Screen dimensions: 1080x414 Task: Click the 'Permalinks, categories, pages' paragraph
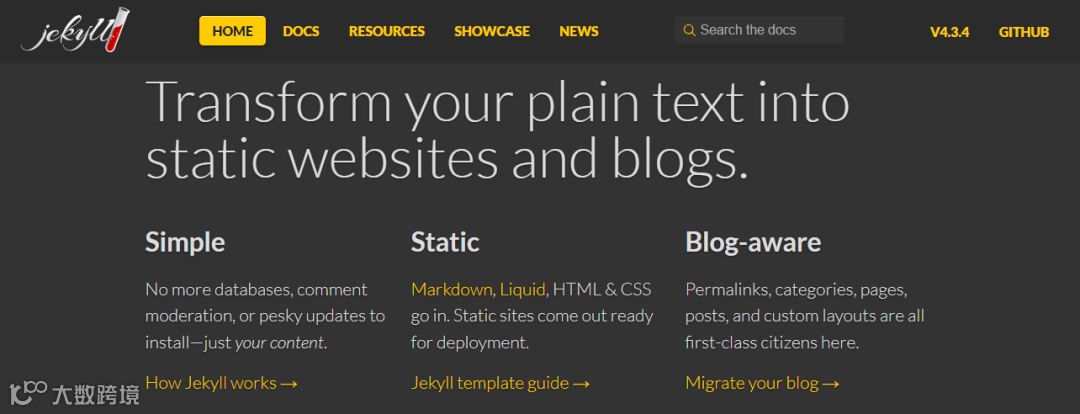tap(804, 316)
